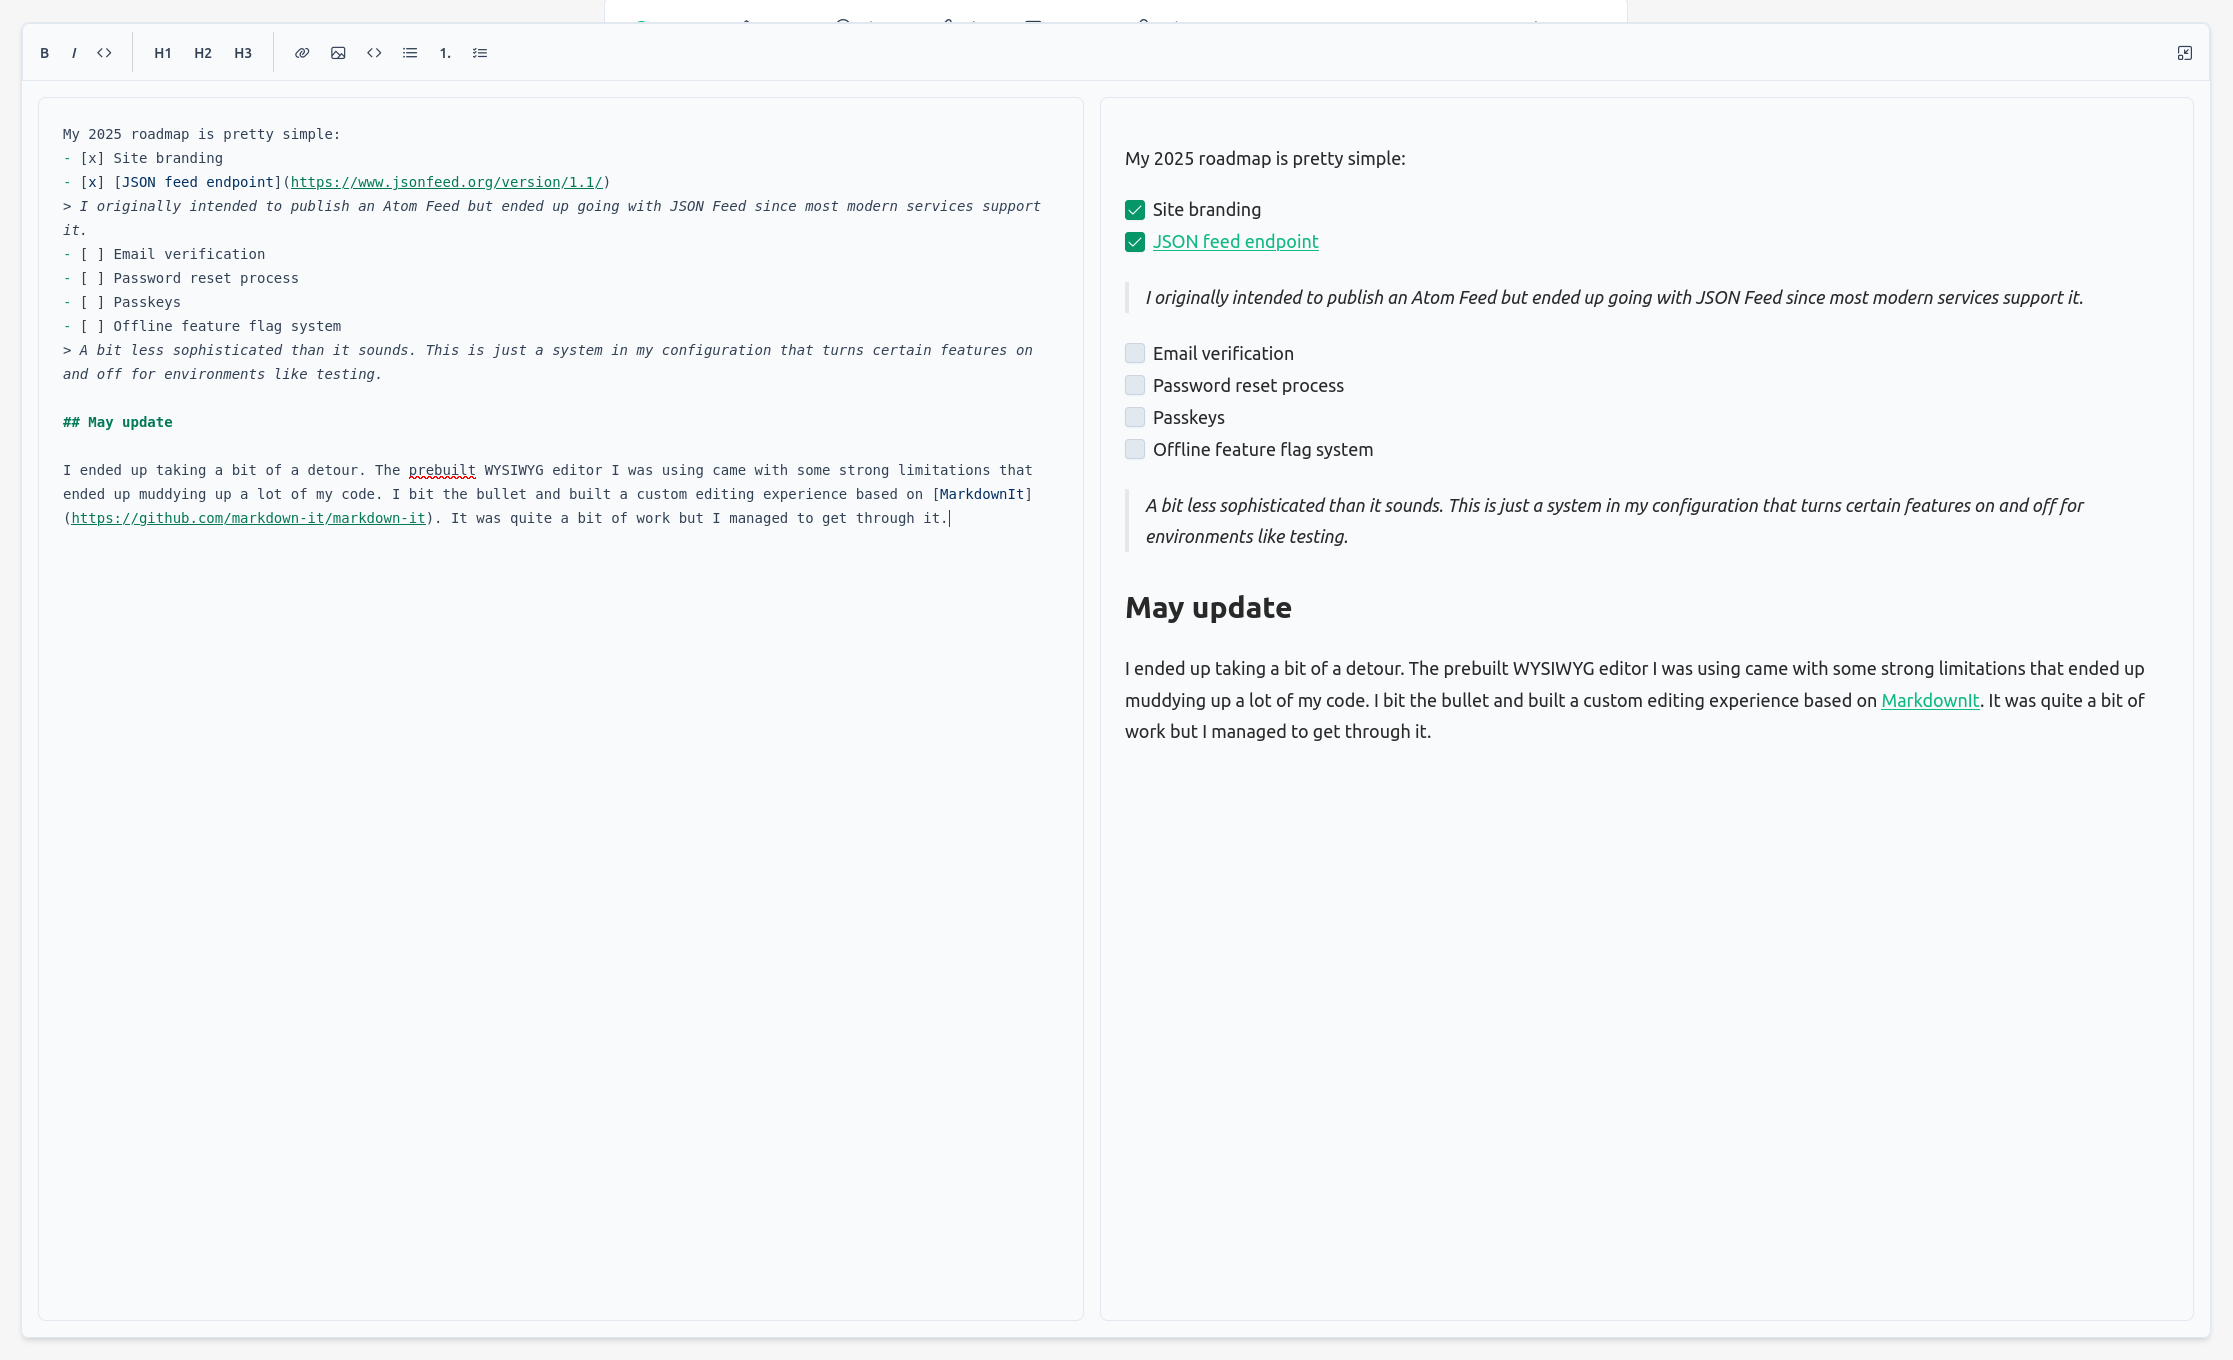Uncheck the Site branding checkbox

1135,210
